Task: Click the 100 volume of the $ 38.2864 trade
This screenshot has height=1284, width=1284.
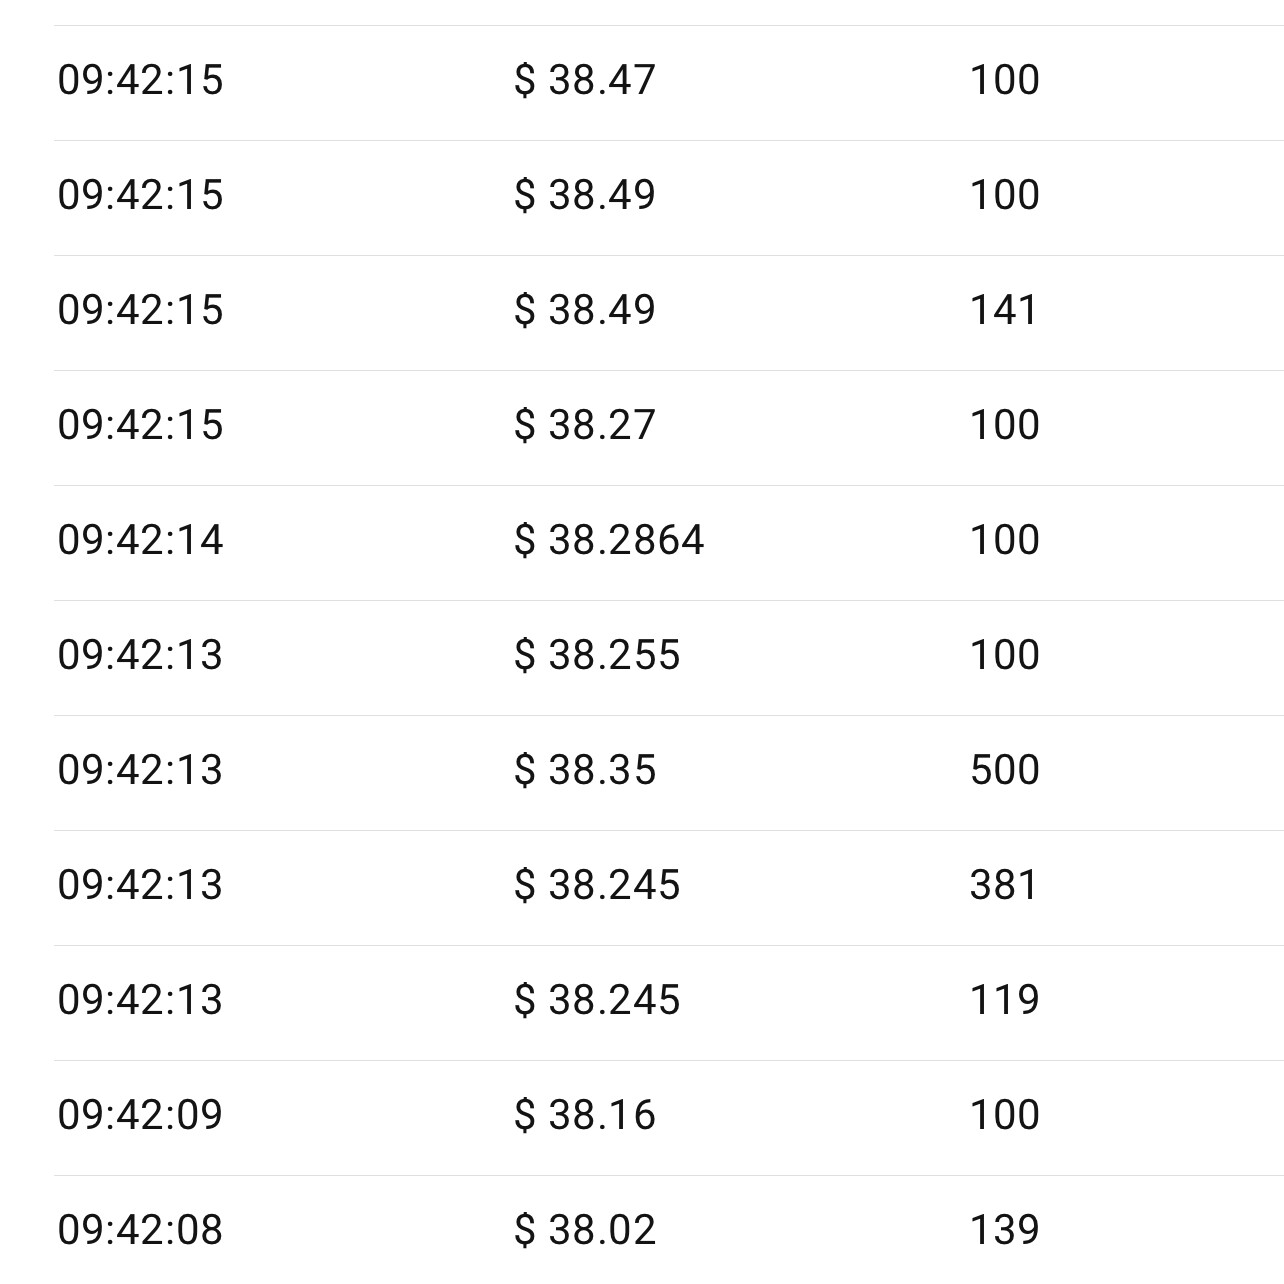Action: [1004, 540]
